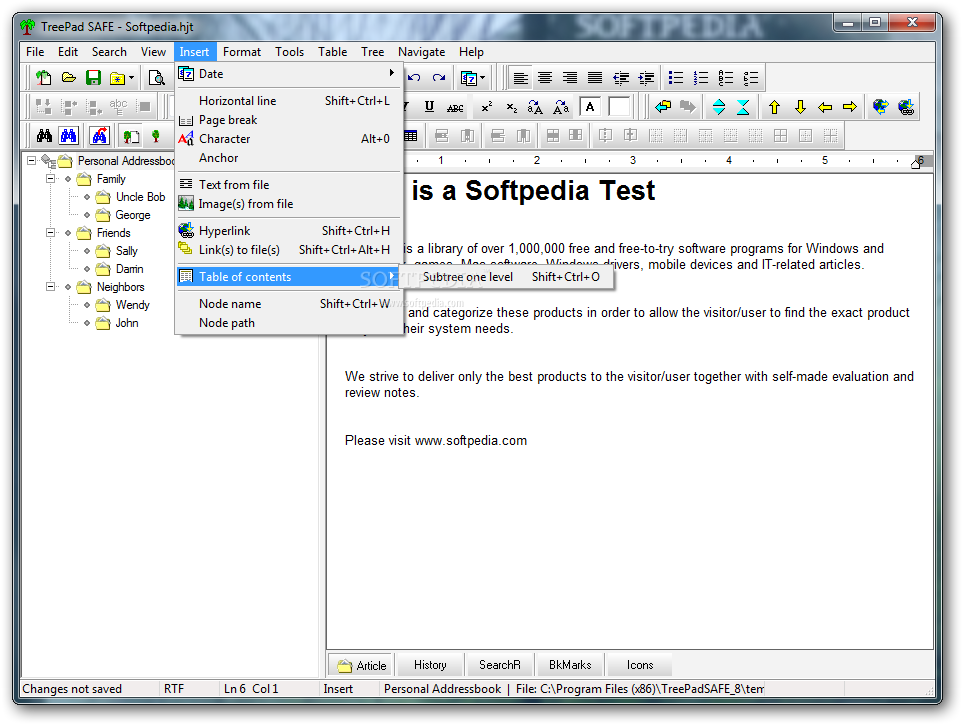Increase paragraph indent

click(646, 78)
